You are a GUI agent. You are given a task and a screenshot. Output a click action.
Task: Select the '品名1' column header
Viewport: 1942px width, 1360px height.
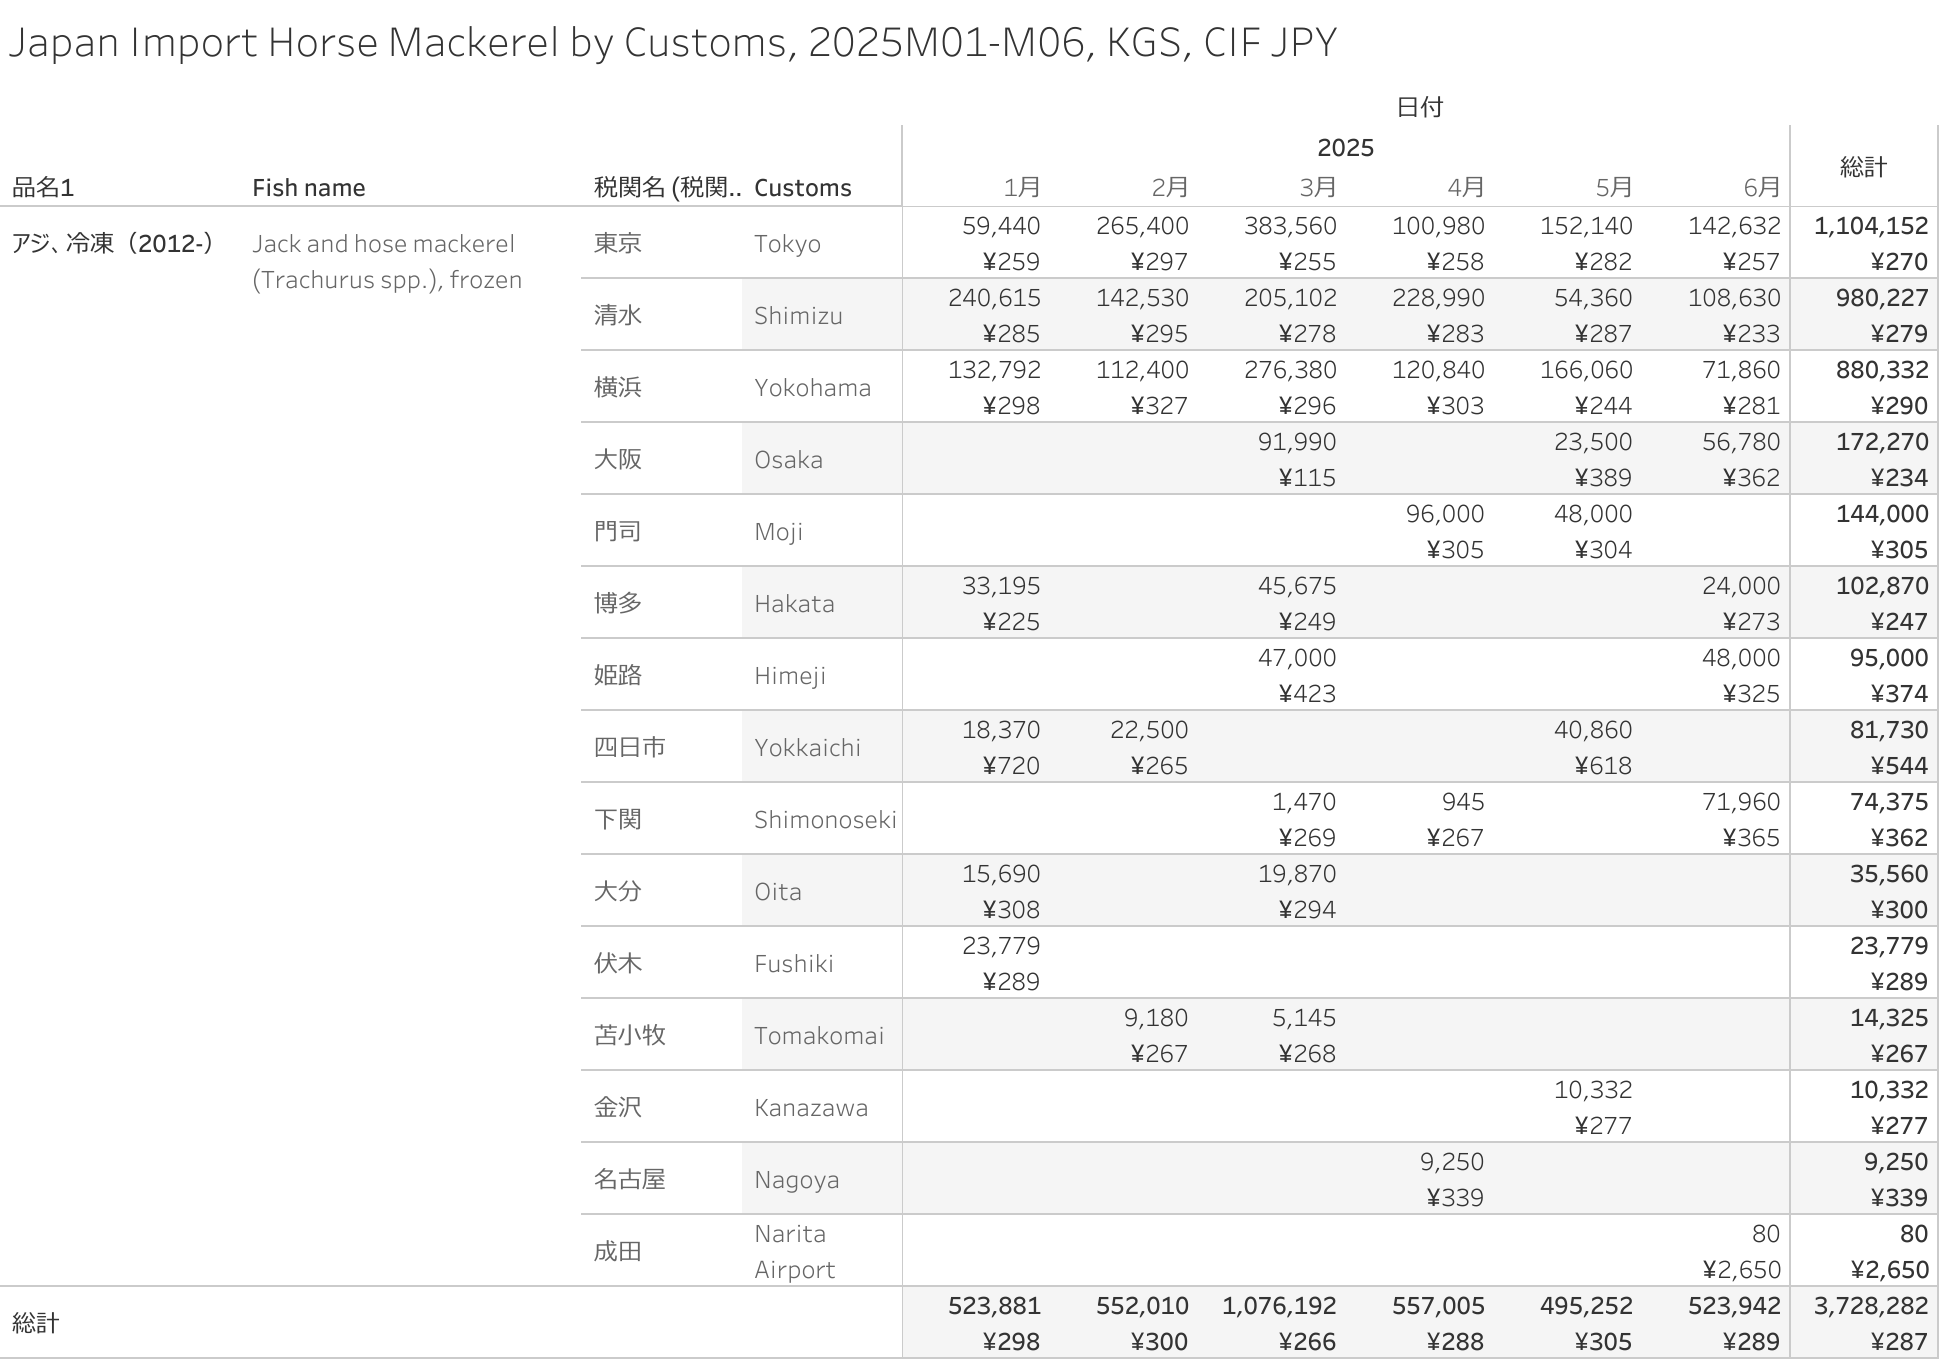[x=43, y=187]
